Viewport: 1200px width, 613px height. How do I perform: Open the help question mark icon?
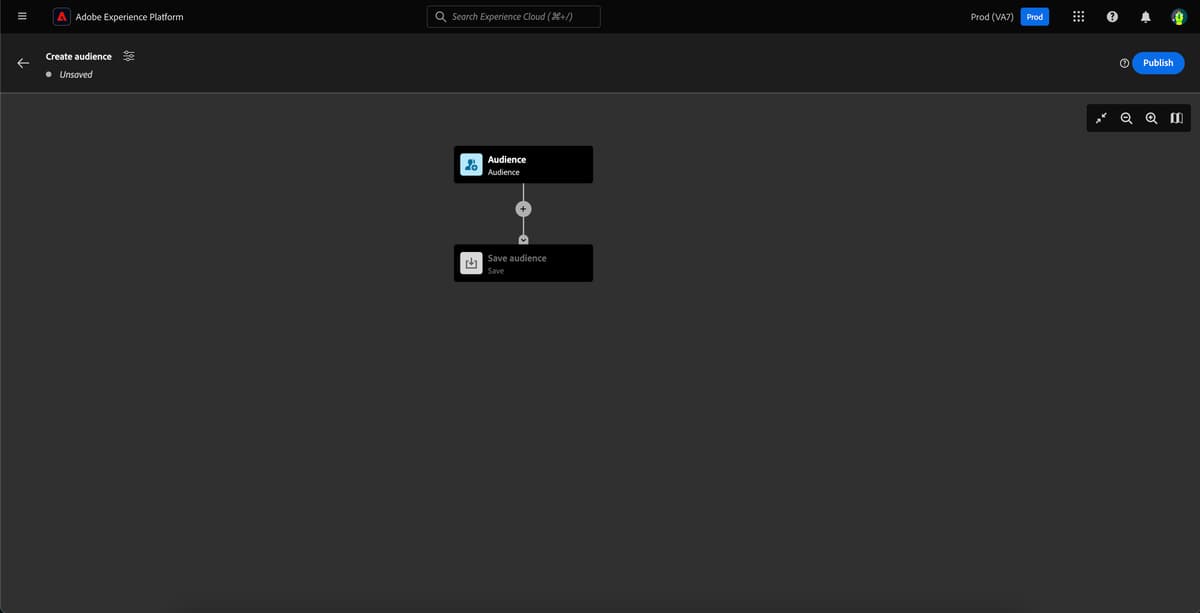pos(1111,16)
